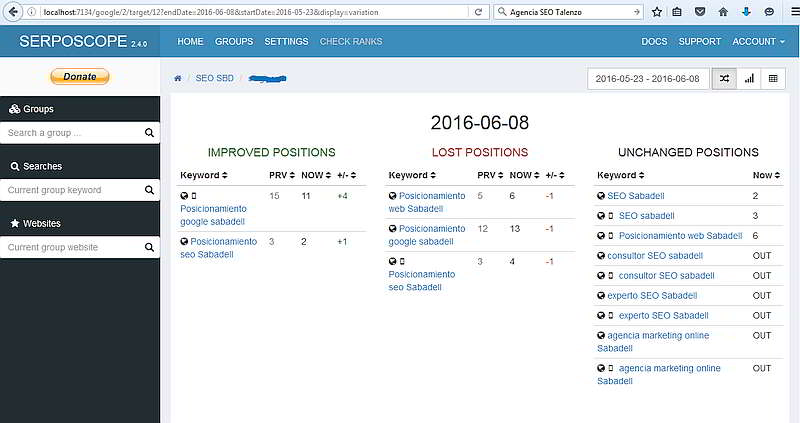Sort Improved Positions table by Keyword
This screenshot has height=423, width=800.
tap(204, 175)
